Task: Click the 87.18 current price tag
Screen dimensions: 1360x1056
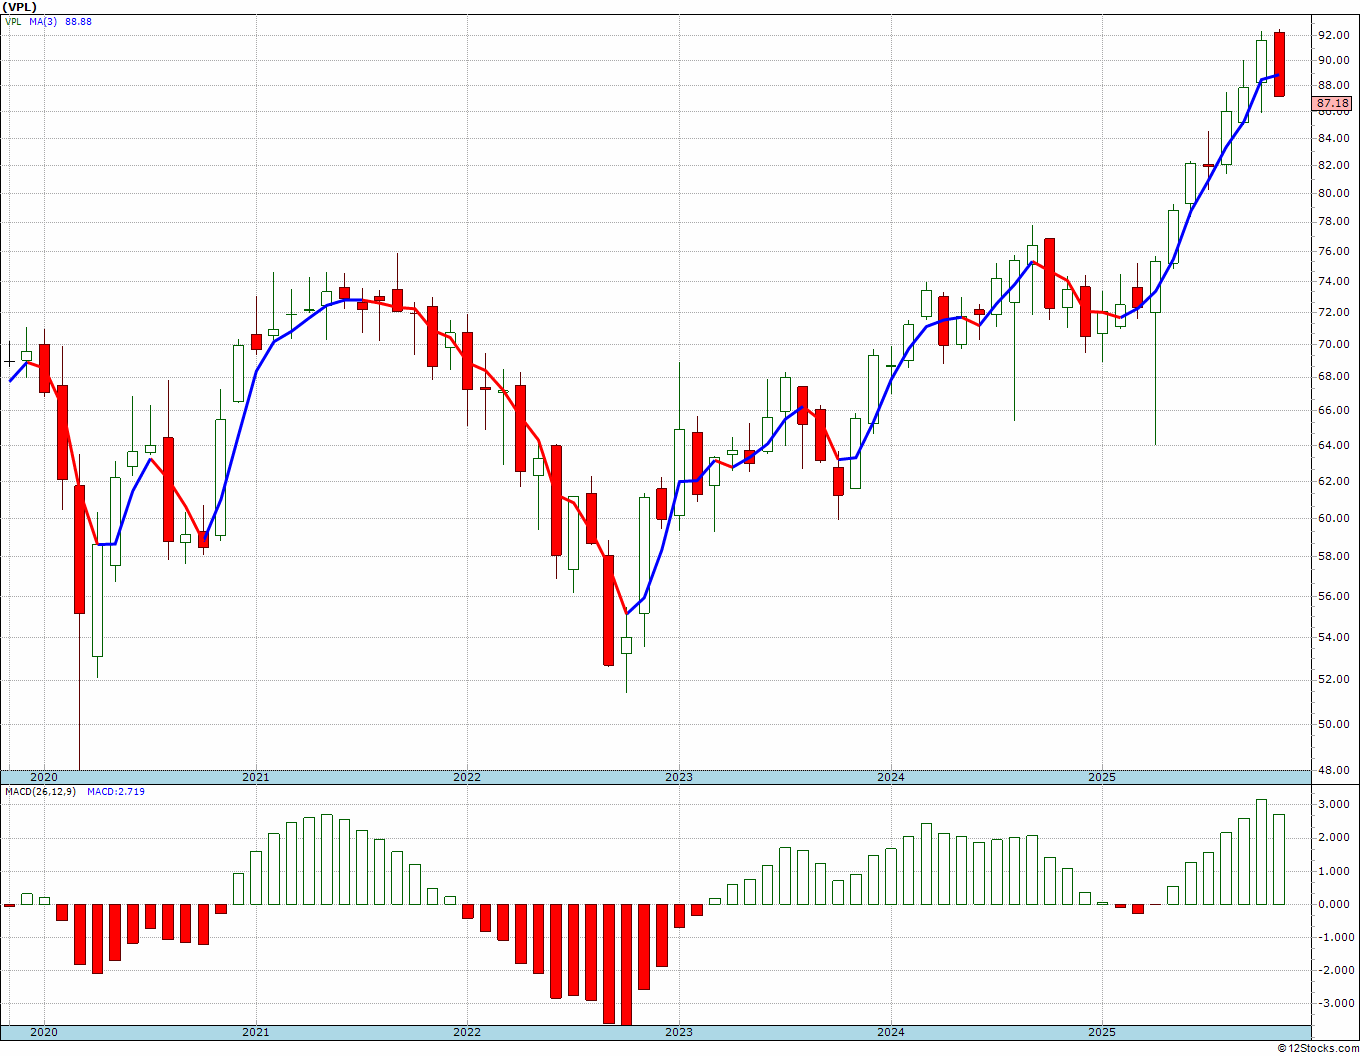Action: 1333,103
